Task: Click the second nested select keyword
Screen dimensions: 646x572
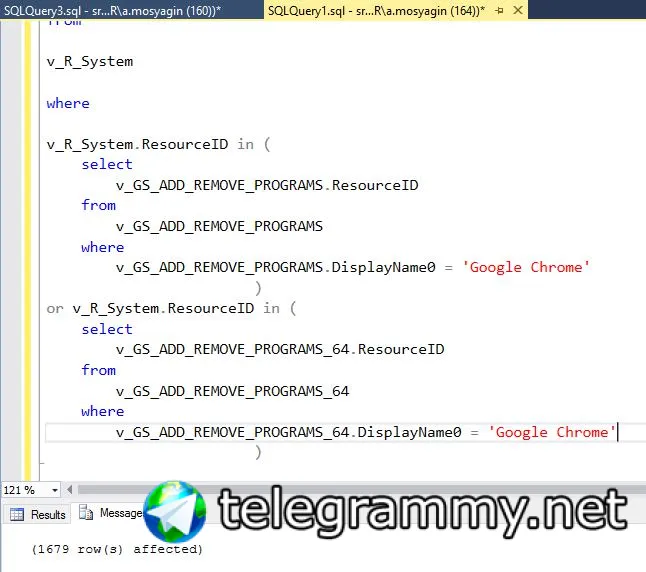Action: coord(107,329)
